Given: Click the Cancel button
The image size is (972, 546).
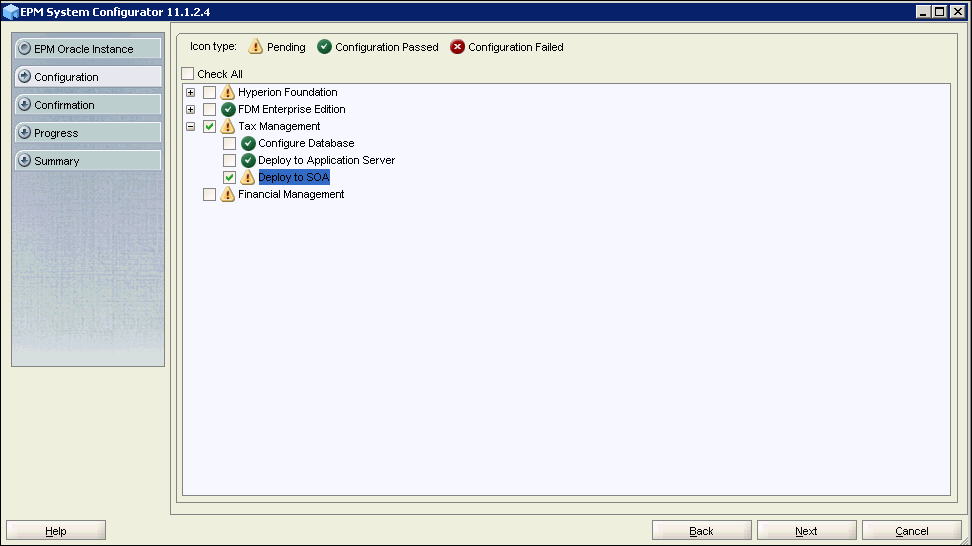Looking at the screenshot, I should [x=912, y=531].
